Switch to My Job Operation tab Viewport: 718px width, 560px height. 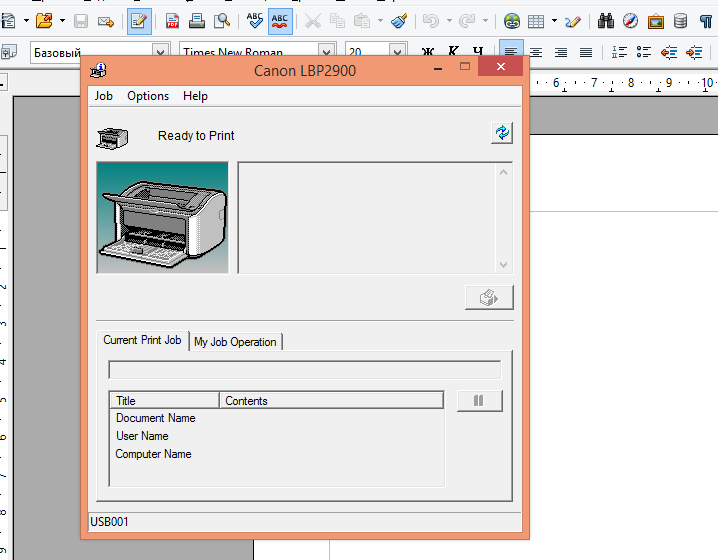[x=235, y=342]
